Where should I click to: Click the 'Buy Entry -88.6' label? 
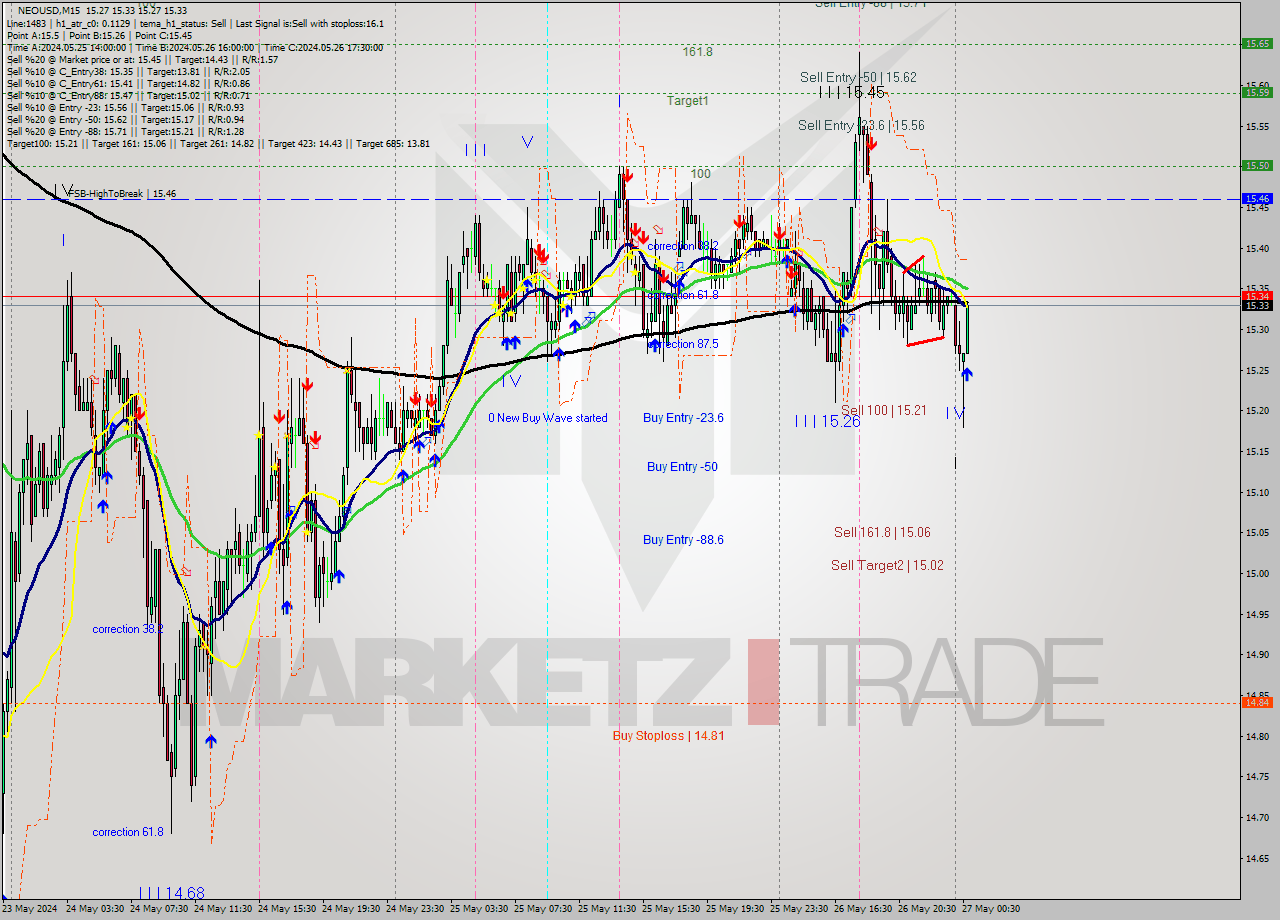click(683, 540)
